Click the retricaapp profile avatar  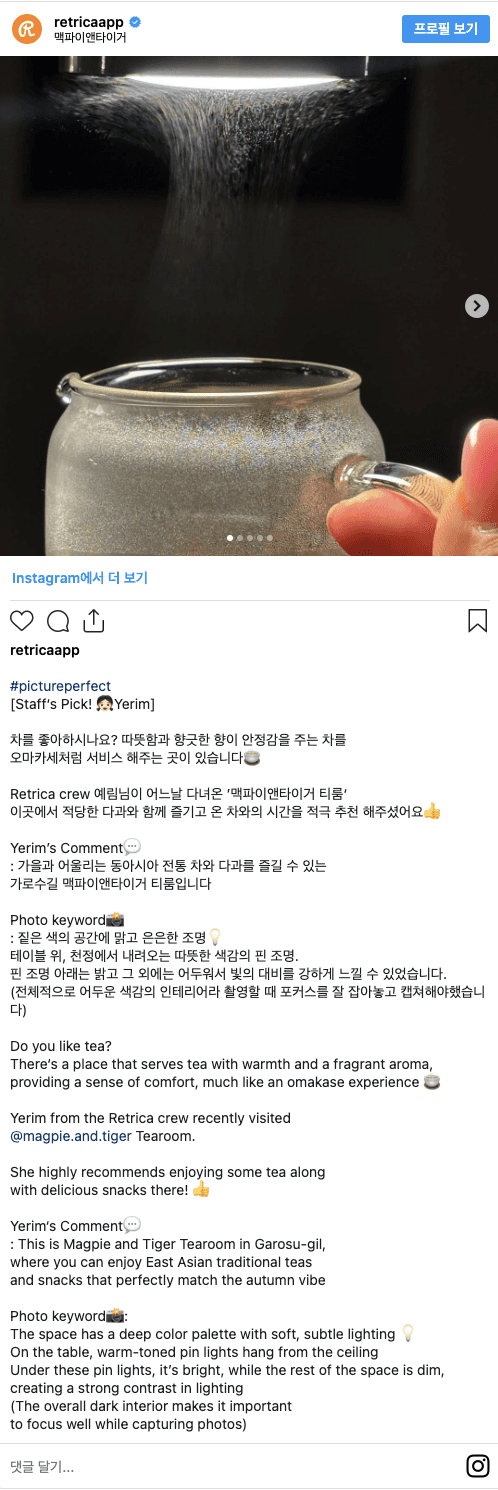point(27,29)
